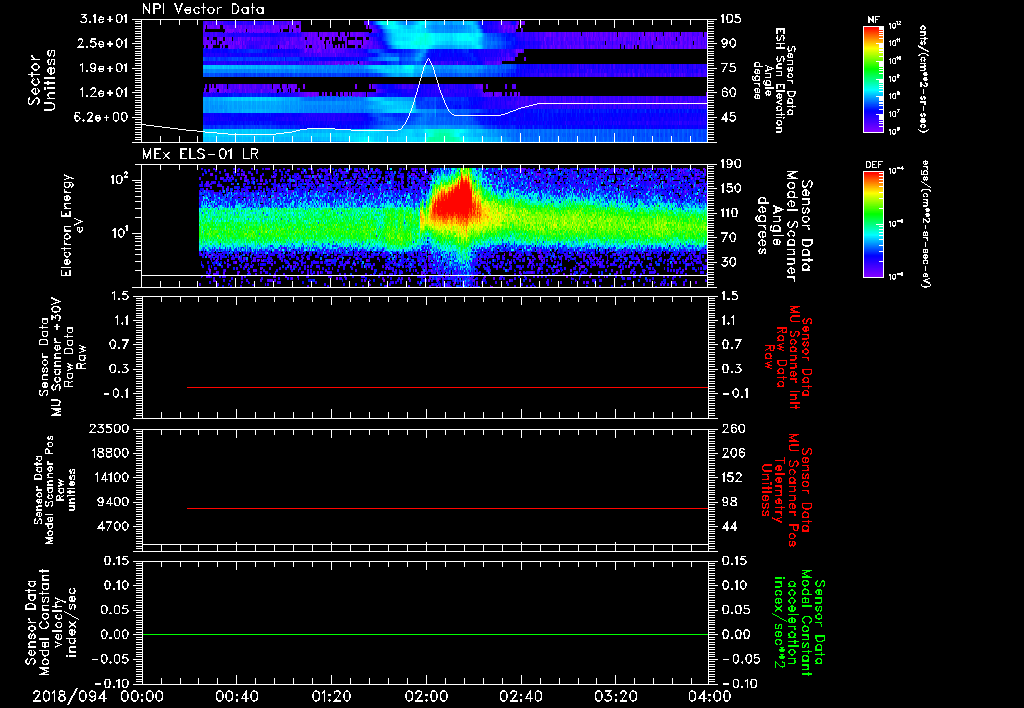The width and height of the screenshot is (1024, 708).
Task: Click the "cnts/(cm**2-sr-sec)" units label
Action: pos(923,78)
